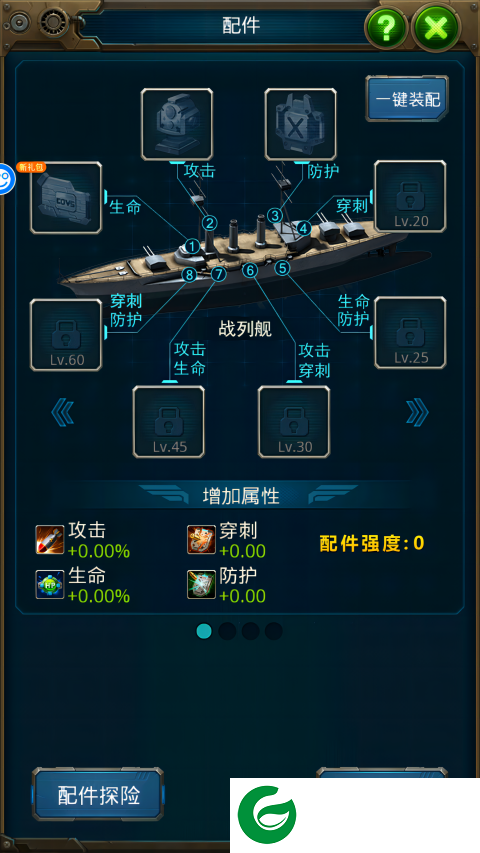Screen dimensions: 480x853
Task: Tap the locked Lv.20 穿刺 slot
Action: (410, 196)
